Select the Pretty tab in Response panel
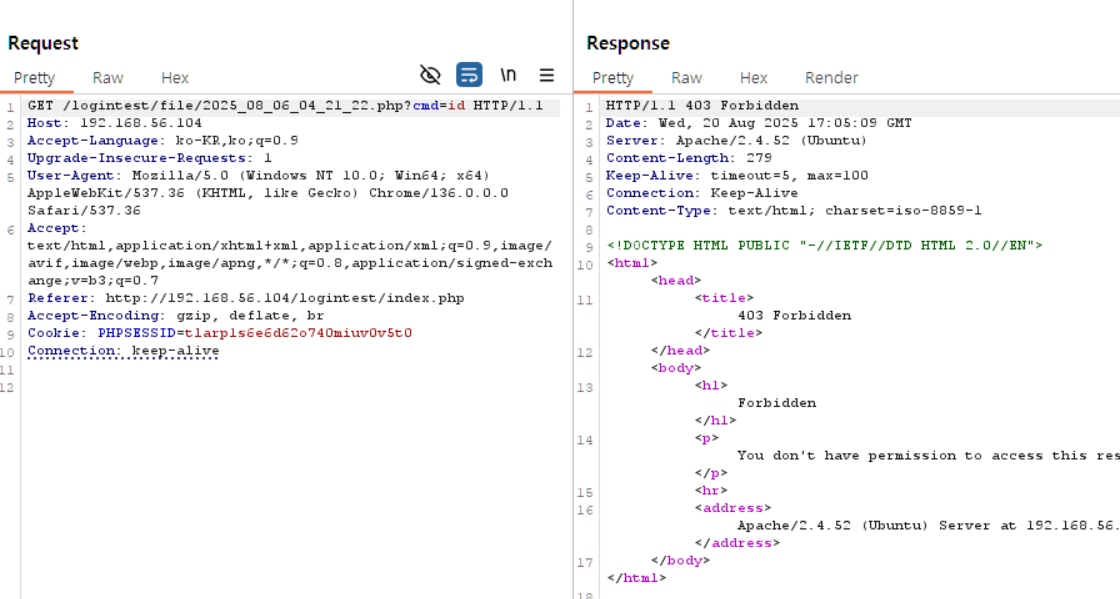 [x=613, y=77]
